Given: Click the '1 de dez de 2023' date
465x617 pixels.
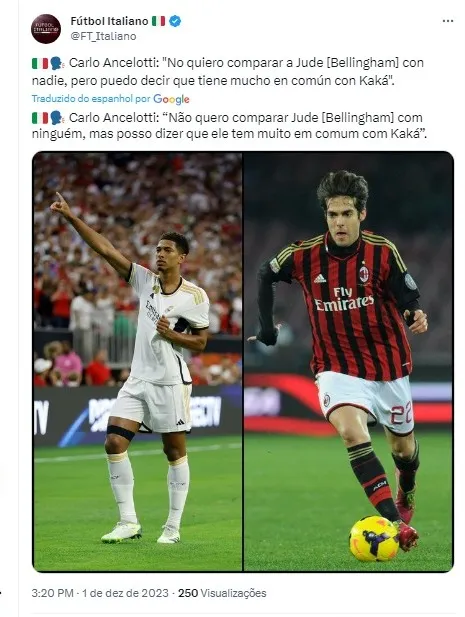Looking at the screenshot, I should [x=125, y=593].
